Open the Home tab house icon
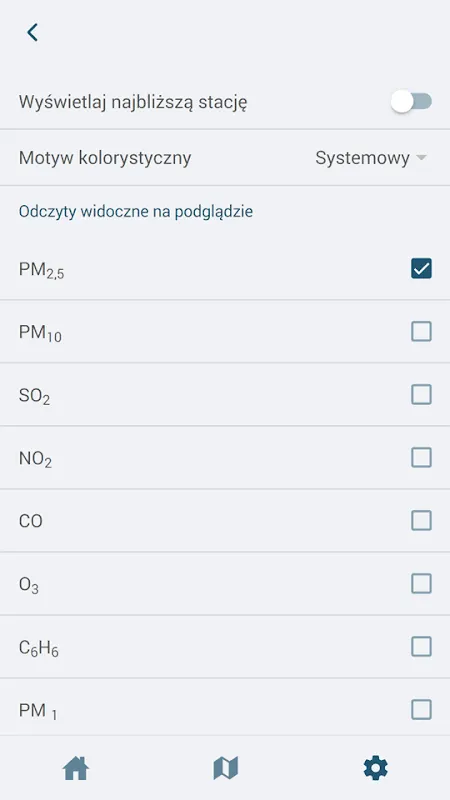Viewport: 450px width, 800px height. coord(76,768)
